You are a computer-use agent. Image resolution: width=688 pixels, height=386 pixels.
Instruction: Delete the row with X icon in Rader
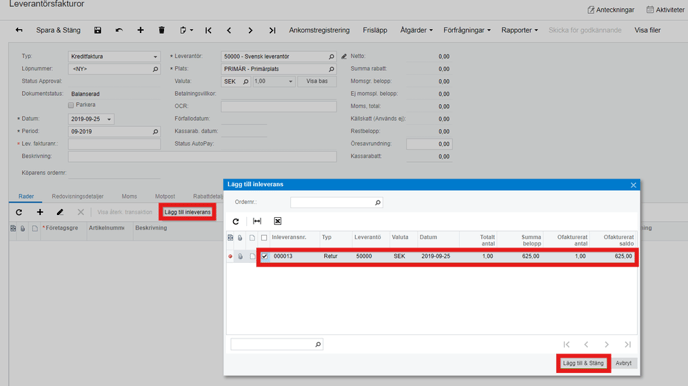click(81, 212)
